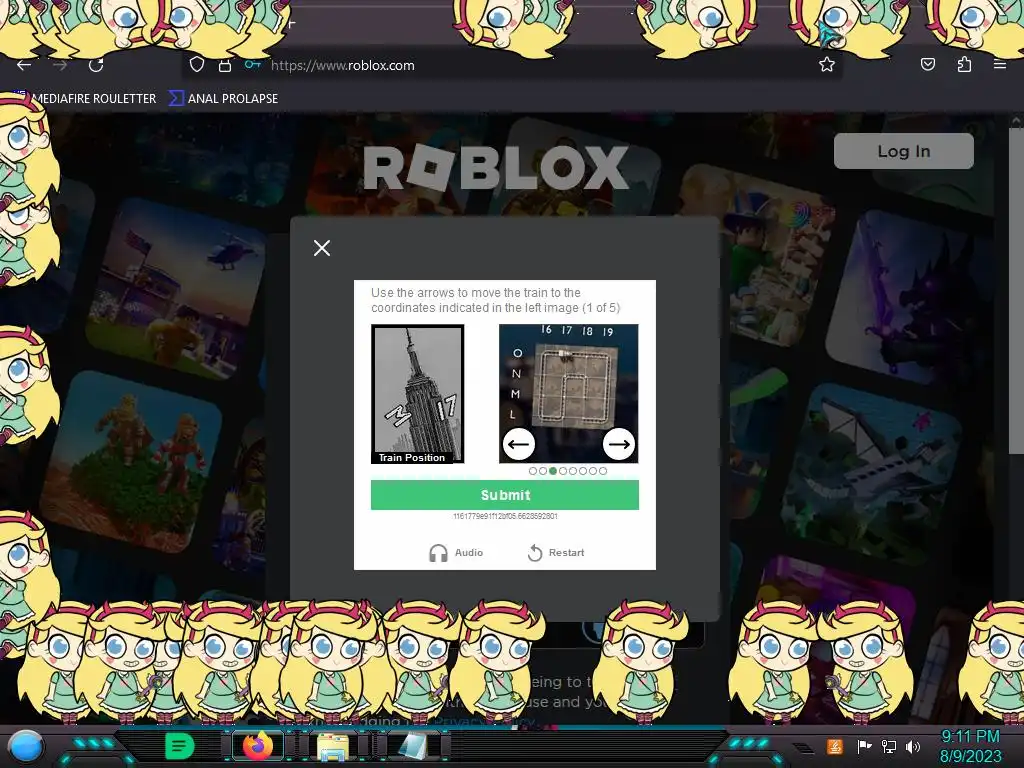
Task: Click the browser Forward arrow
Action: [59, 65]
